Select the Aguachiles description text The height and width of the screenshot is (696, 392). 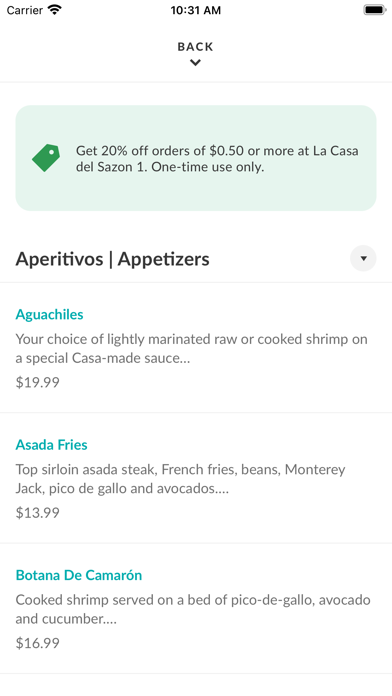191,348
